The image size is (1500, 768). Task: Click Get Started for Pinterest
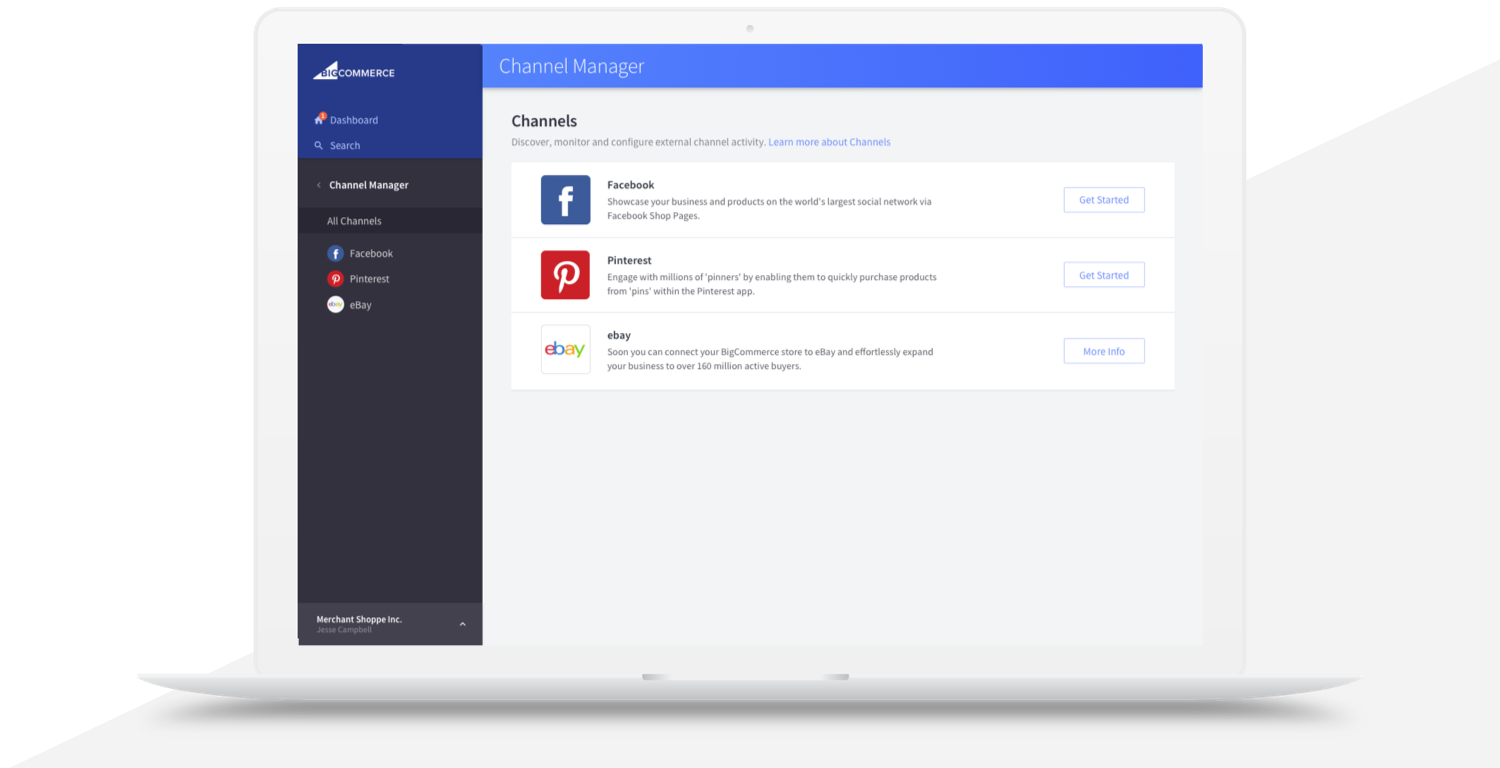click(x=1104, y=275)
